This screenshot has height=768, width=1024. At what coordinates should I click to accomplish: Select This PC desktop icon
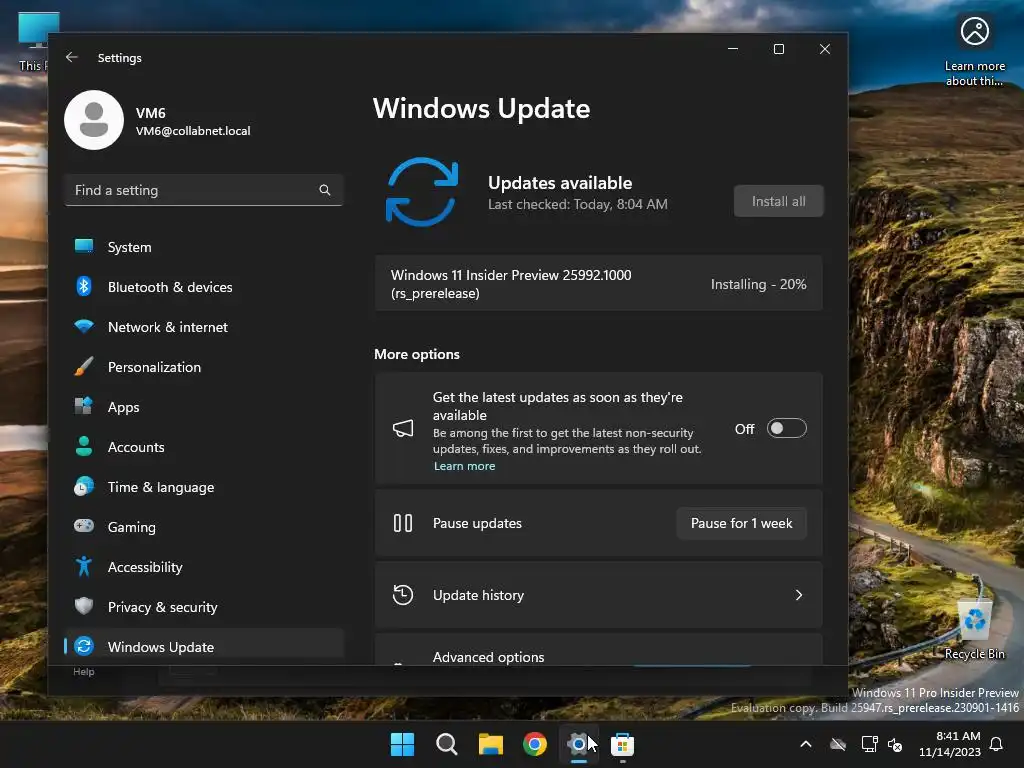point(33,40)
